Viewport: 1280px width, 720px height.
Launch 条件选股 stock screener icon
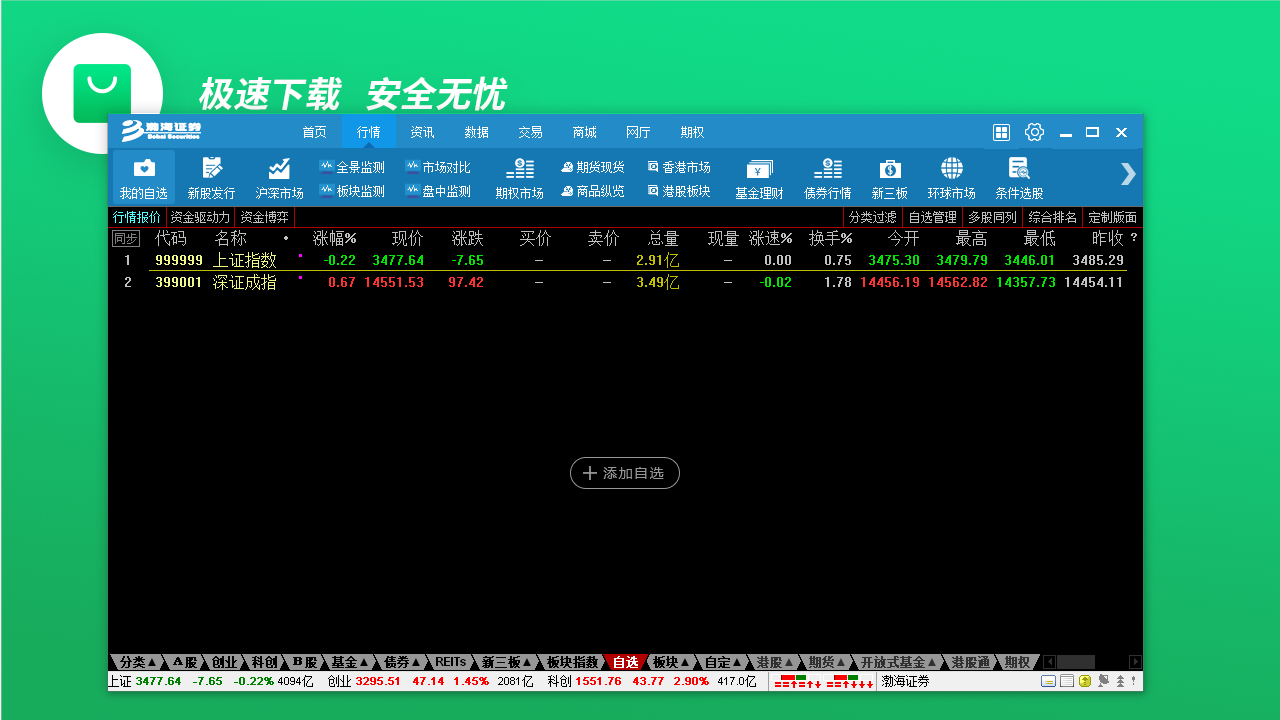pos(1019,176)
